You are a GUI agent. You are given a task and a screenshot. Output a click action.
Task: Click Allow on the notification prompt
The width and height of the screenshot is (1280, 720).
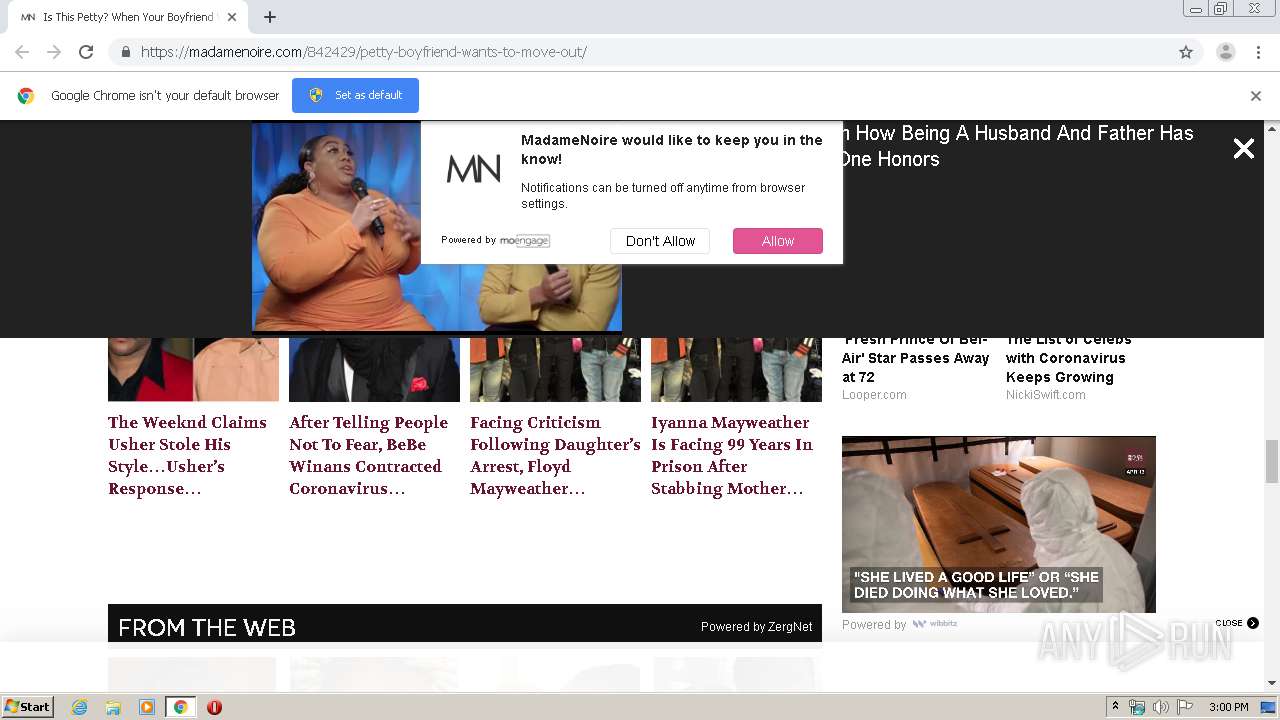[778, 241]
